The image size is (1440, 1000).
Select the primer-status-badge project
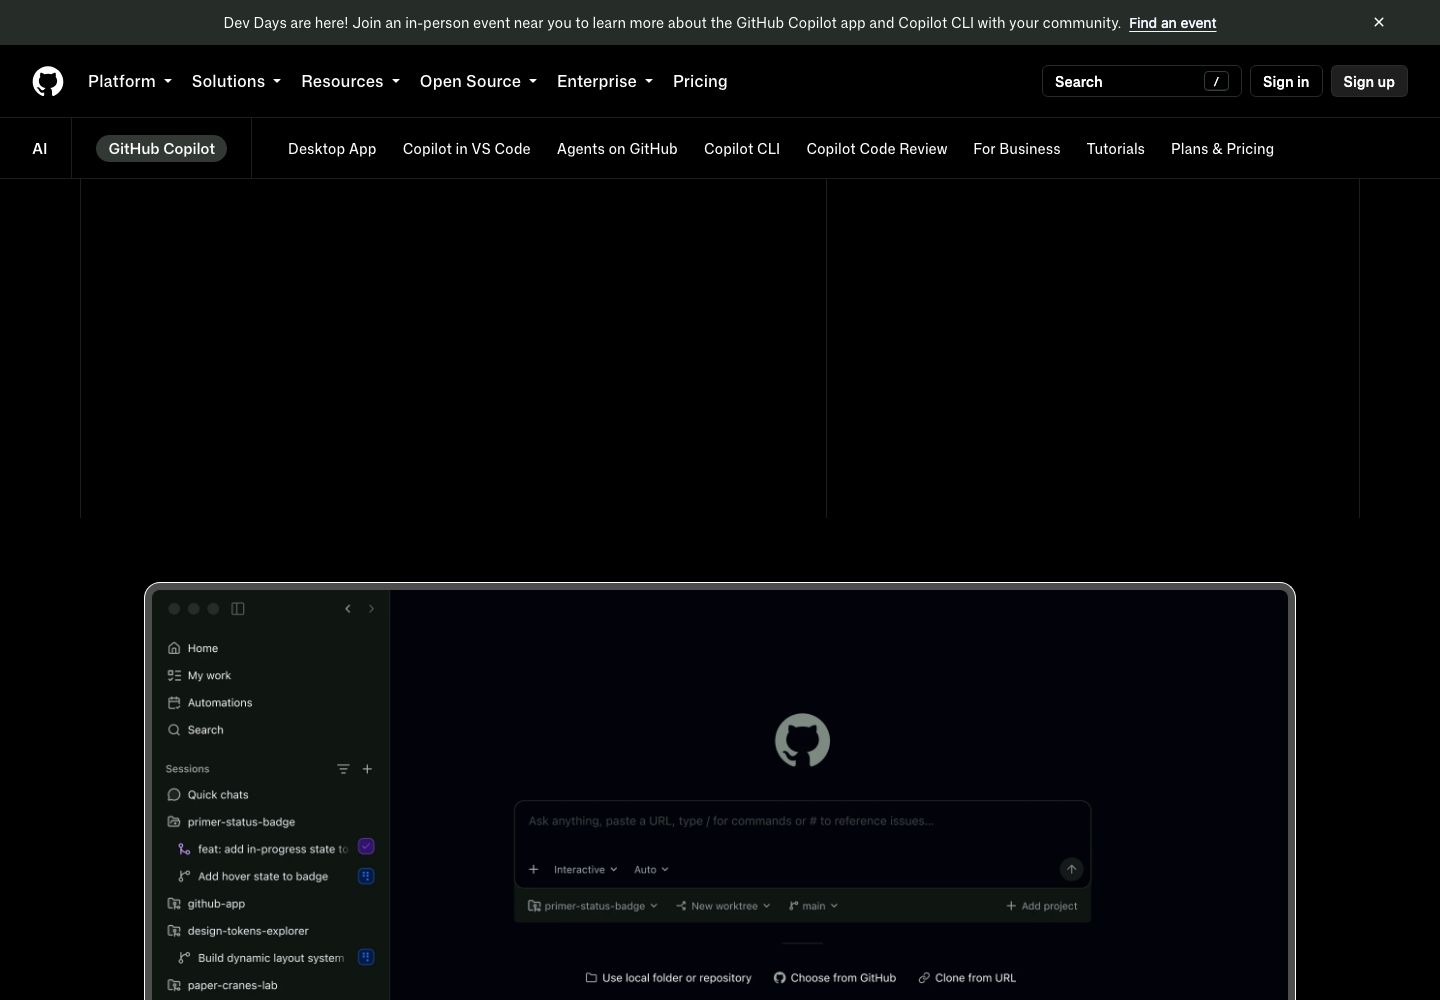[x=231, y=822]
